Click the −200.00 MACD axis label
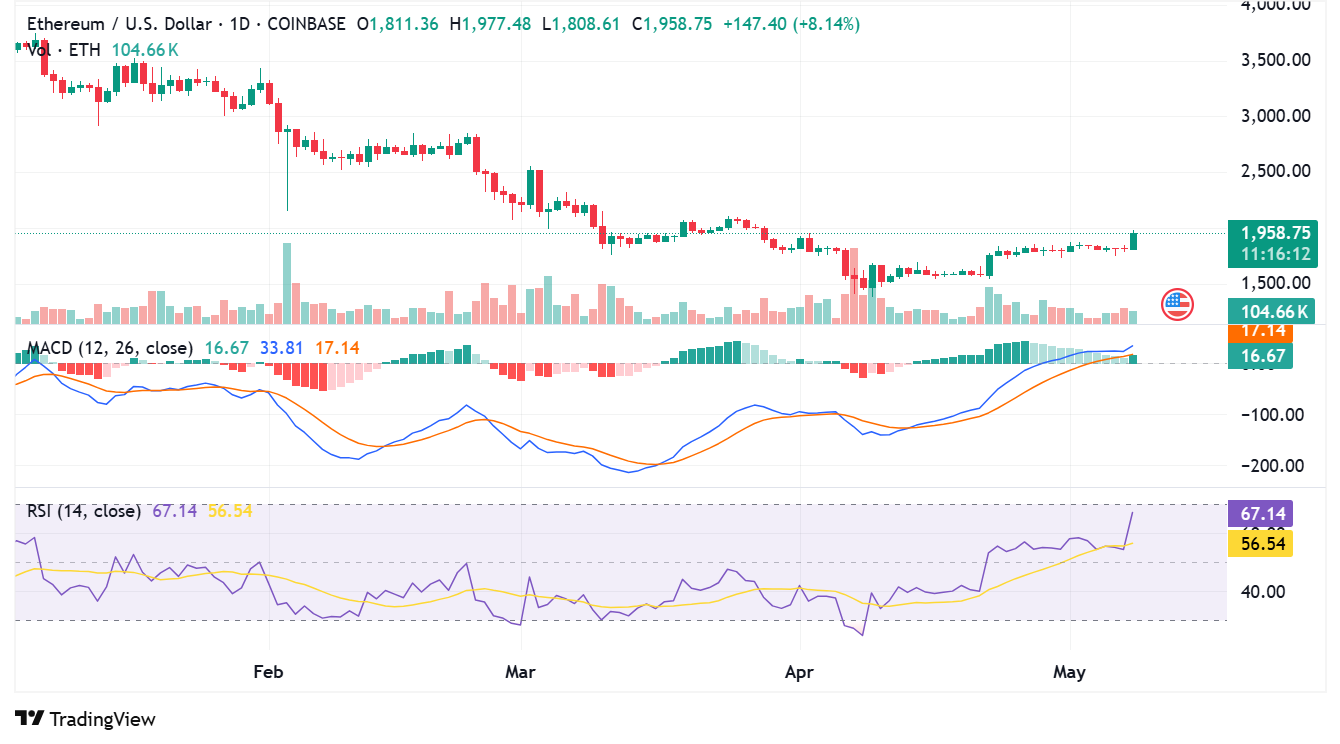This screenshot has width=1340, height=744. pyautogui.click(x=1274, y=466)
